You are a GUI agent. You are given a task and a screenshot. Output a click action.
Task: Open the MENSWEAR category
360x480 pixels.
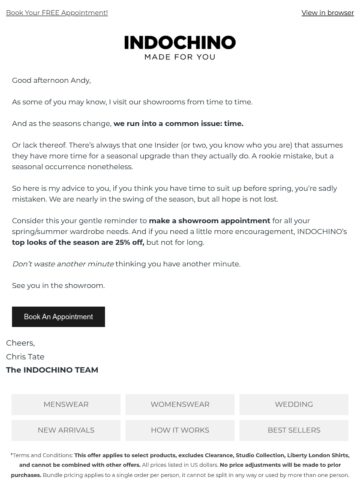tap(66, 404)
